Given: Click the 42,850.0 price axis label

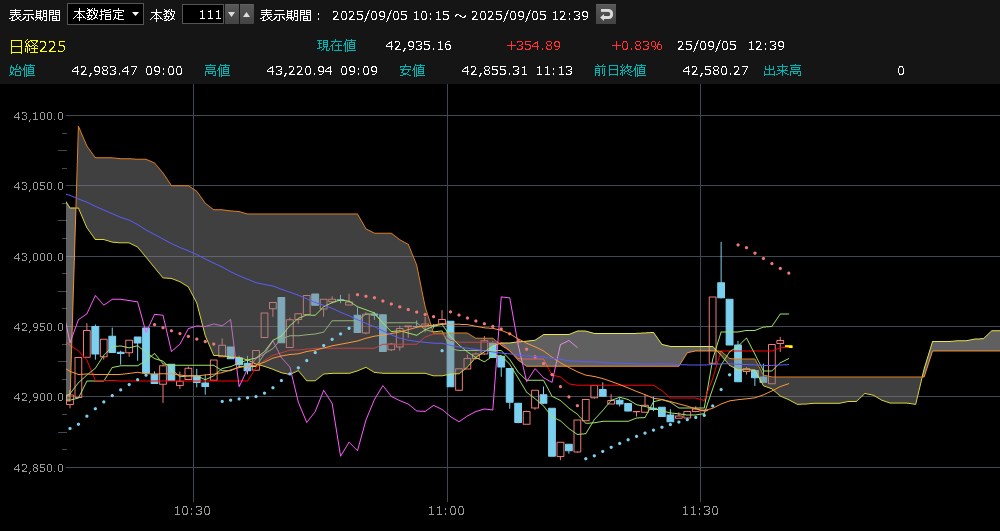Looking at the screenshot, I should click(38, 468).
